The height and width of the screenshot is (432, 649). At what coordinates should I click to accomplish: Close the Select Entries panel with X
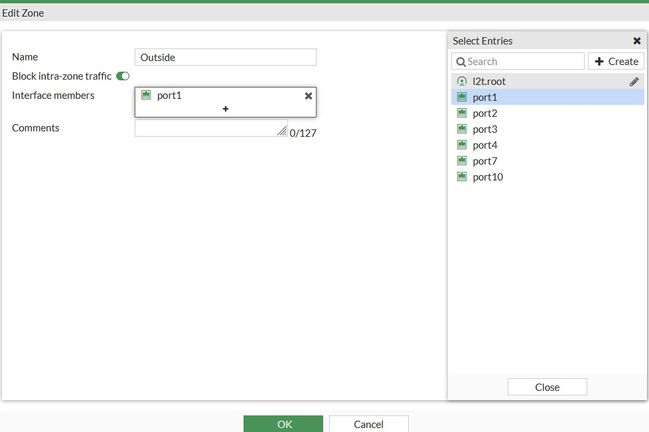(x=637, y=41)
